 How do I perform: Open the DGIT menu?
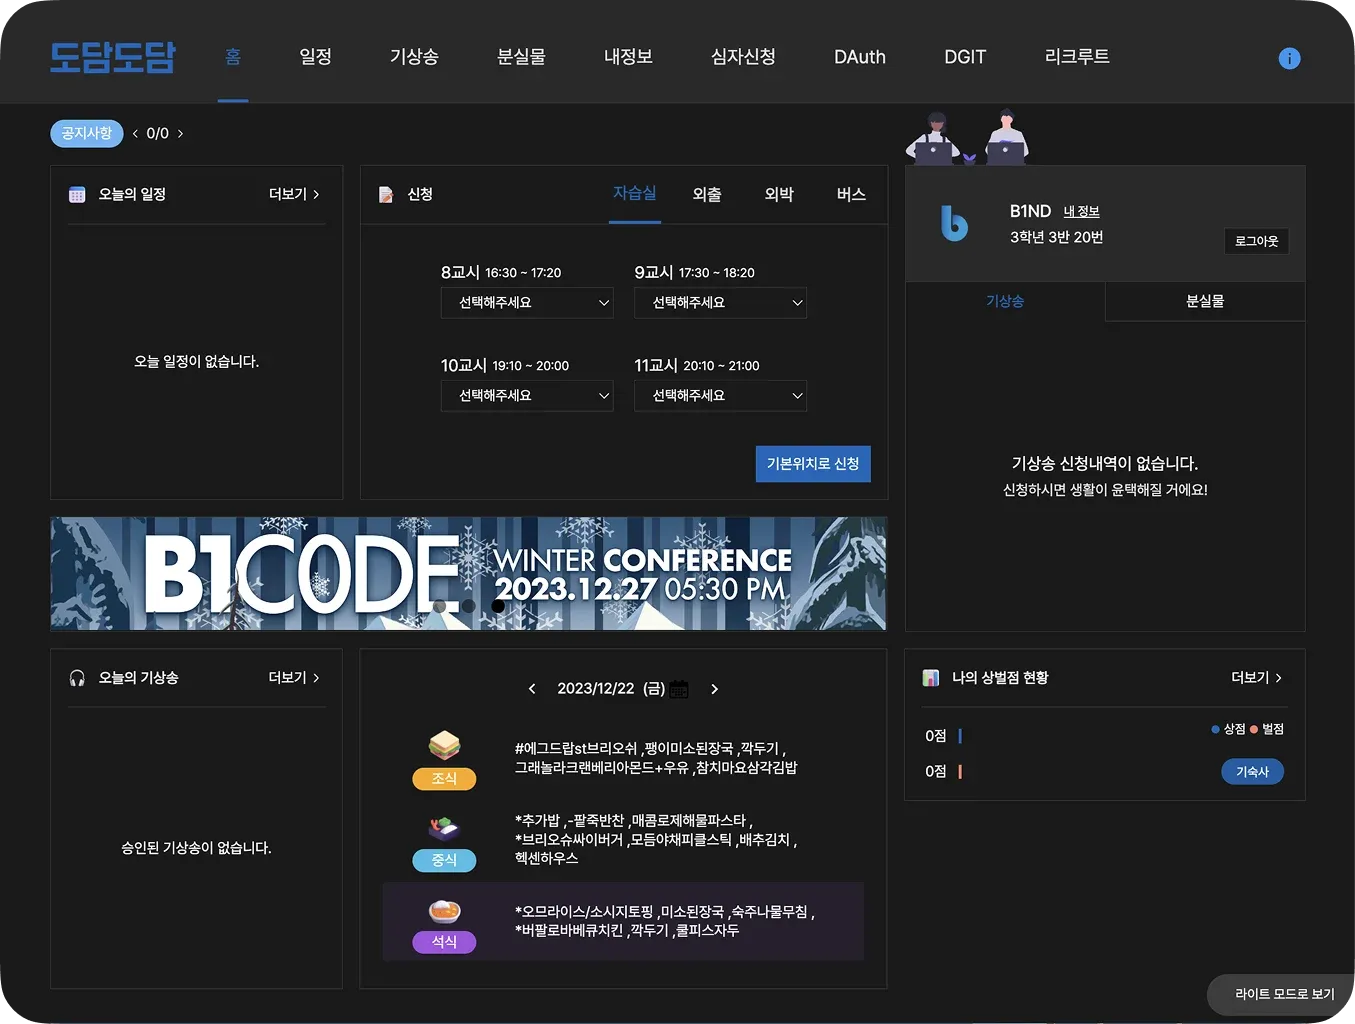coord(965,57)
